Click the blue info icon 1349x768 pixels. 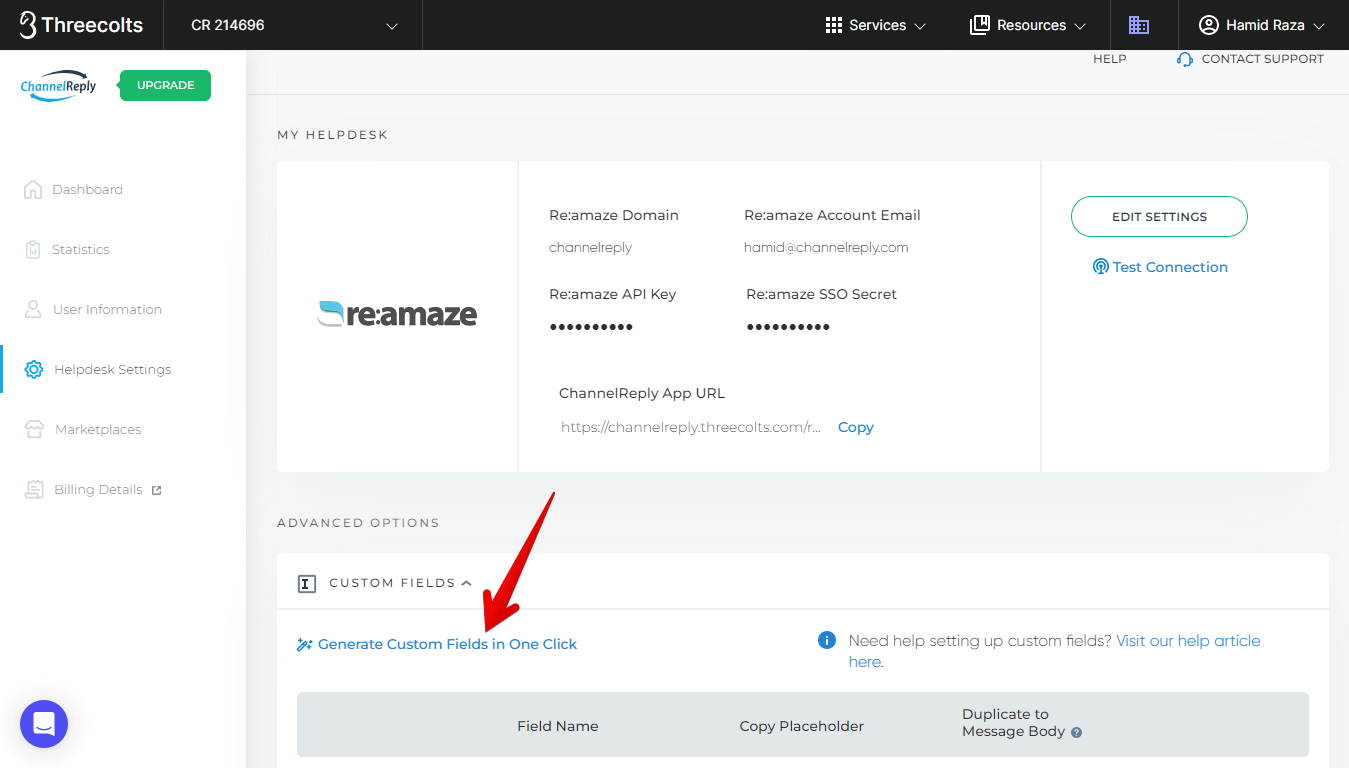[x=827, y=640]
